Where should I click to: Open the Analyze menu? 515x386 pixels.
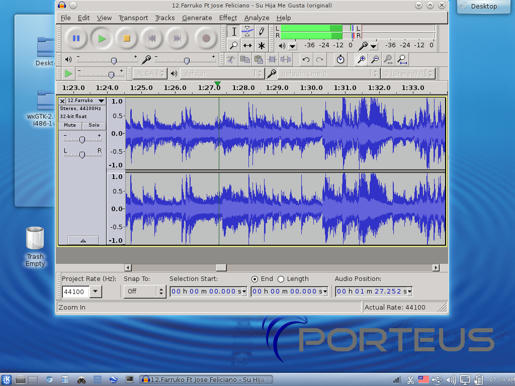(257, 18)
